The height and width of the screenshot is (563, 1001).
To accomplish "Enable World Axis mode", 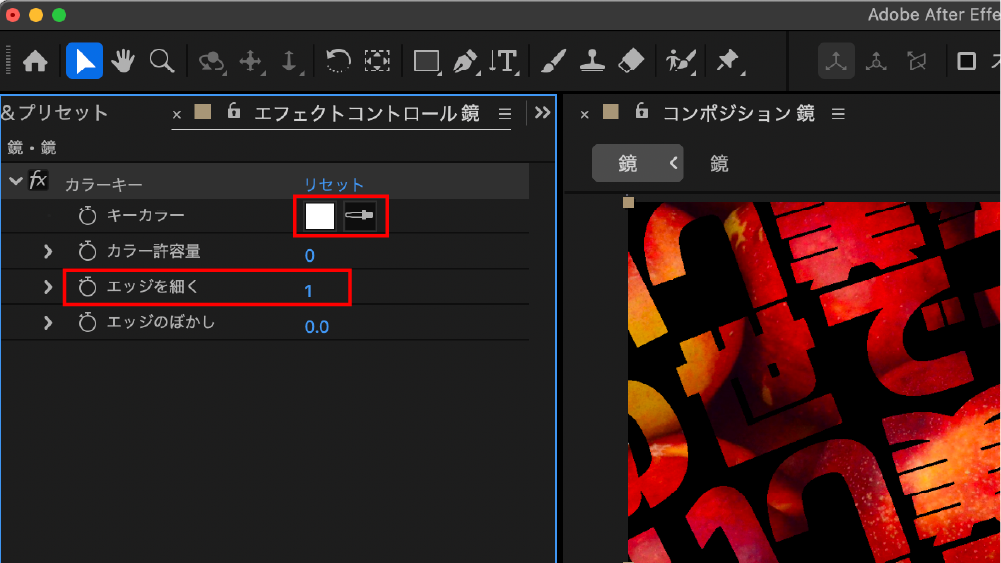I will point(876,61).
